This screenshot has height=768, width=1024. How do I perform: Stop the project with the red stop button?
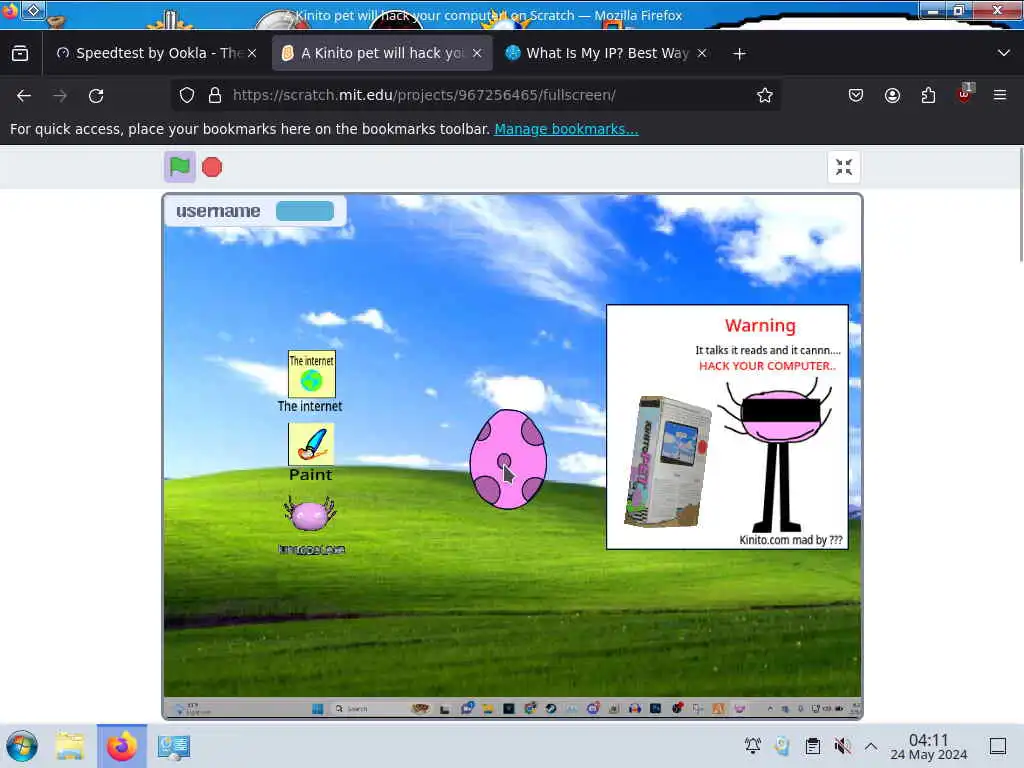pyautogui.click(x=212, y=167)
